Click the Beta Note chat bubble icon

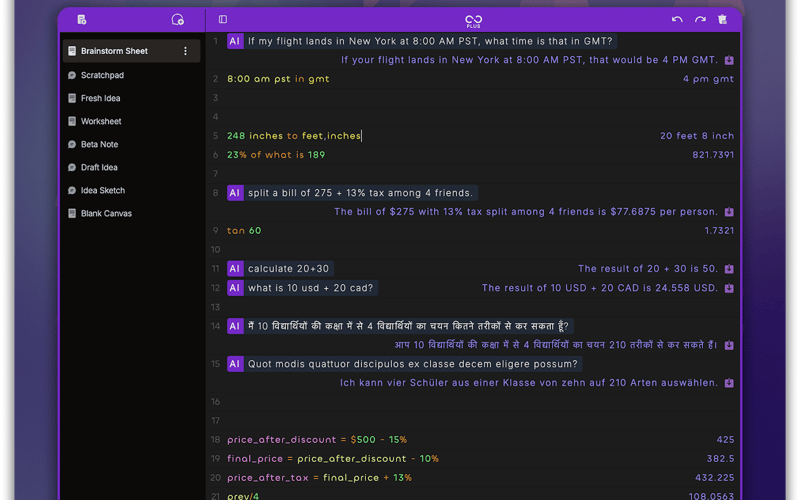72,144
